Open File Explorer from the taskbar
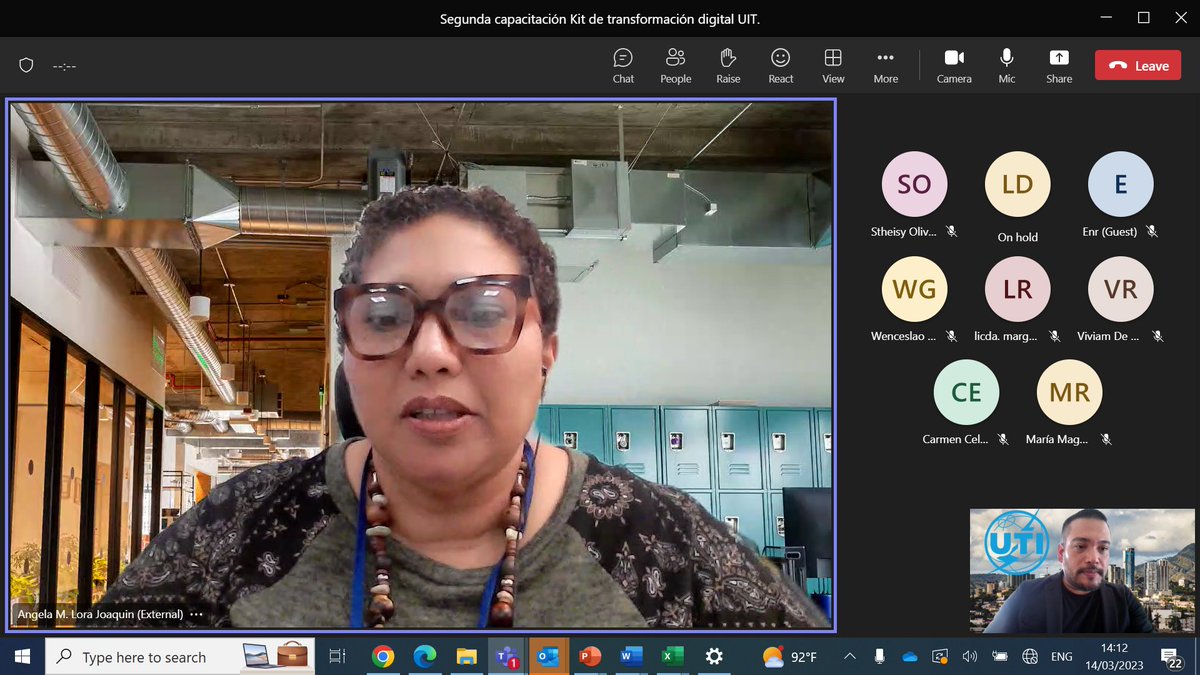 466,657
